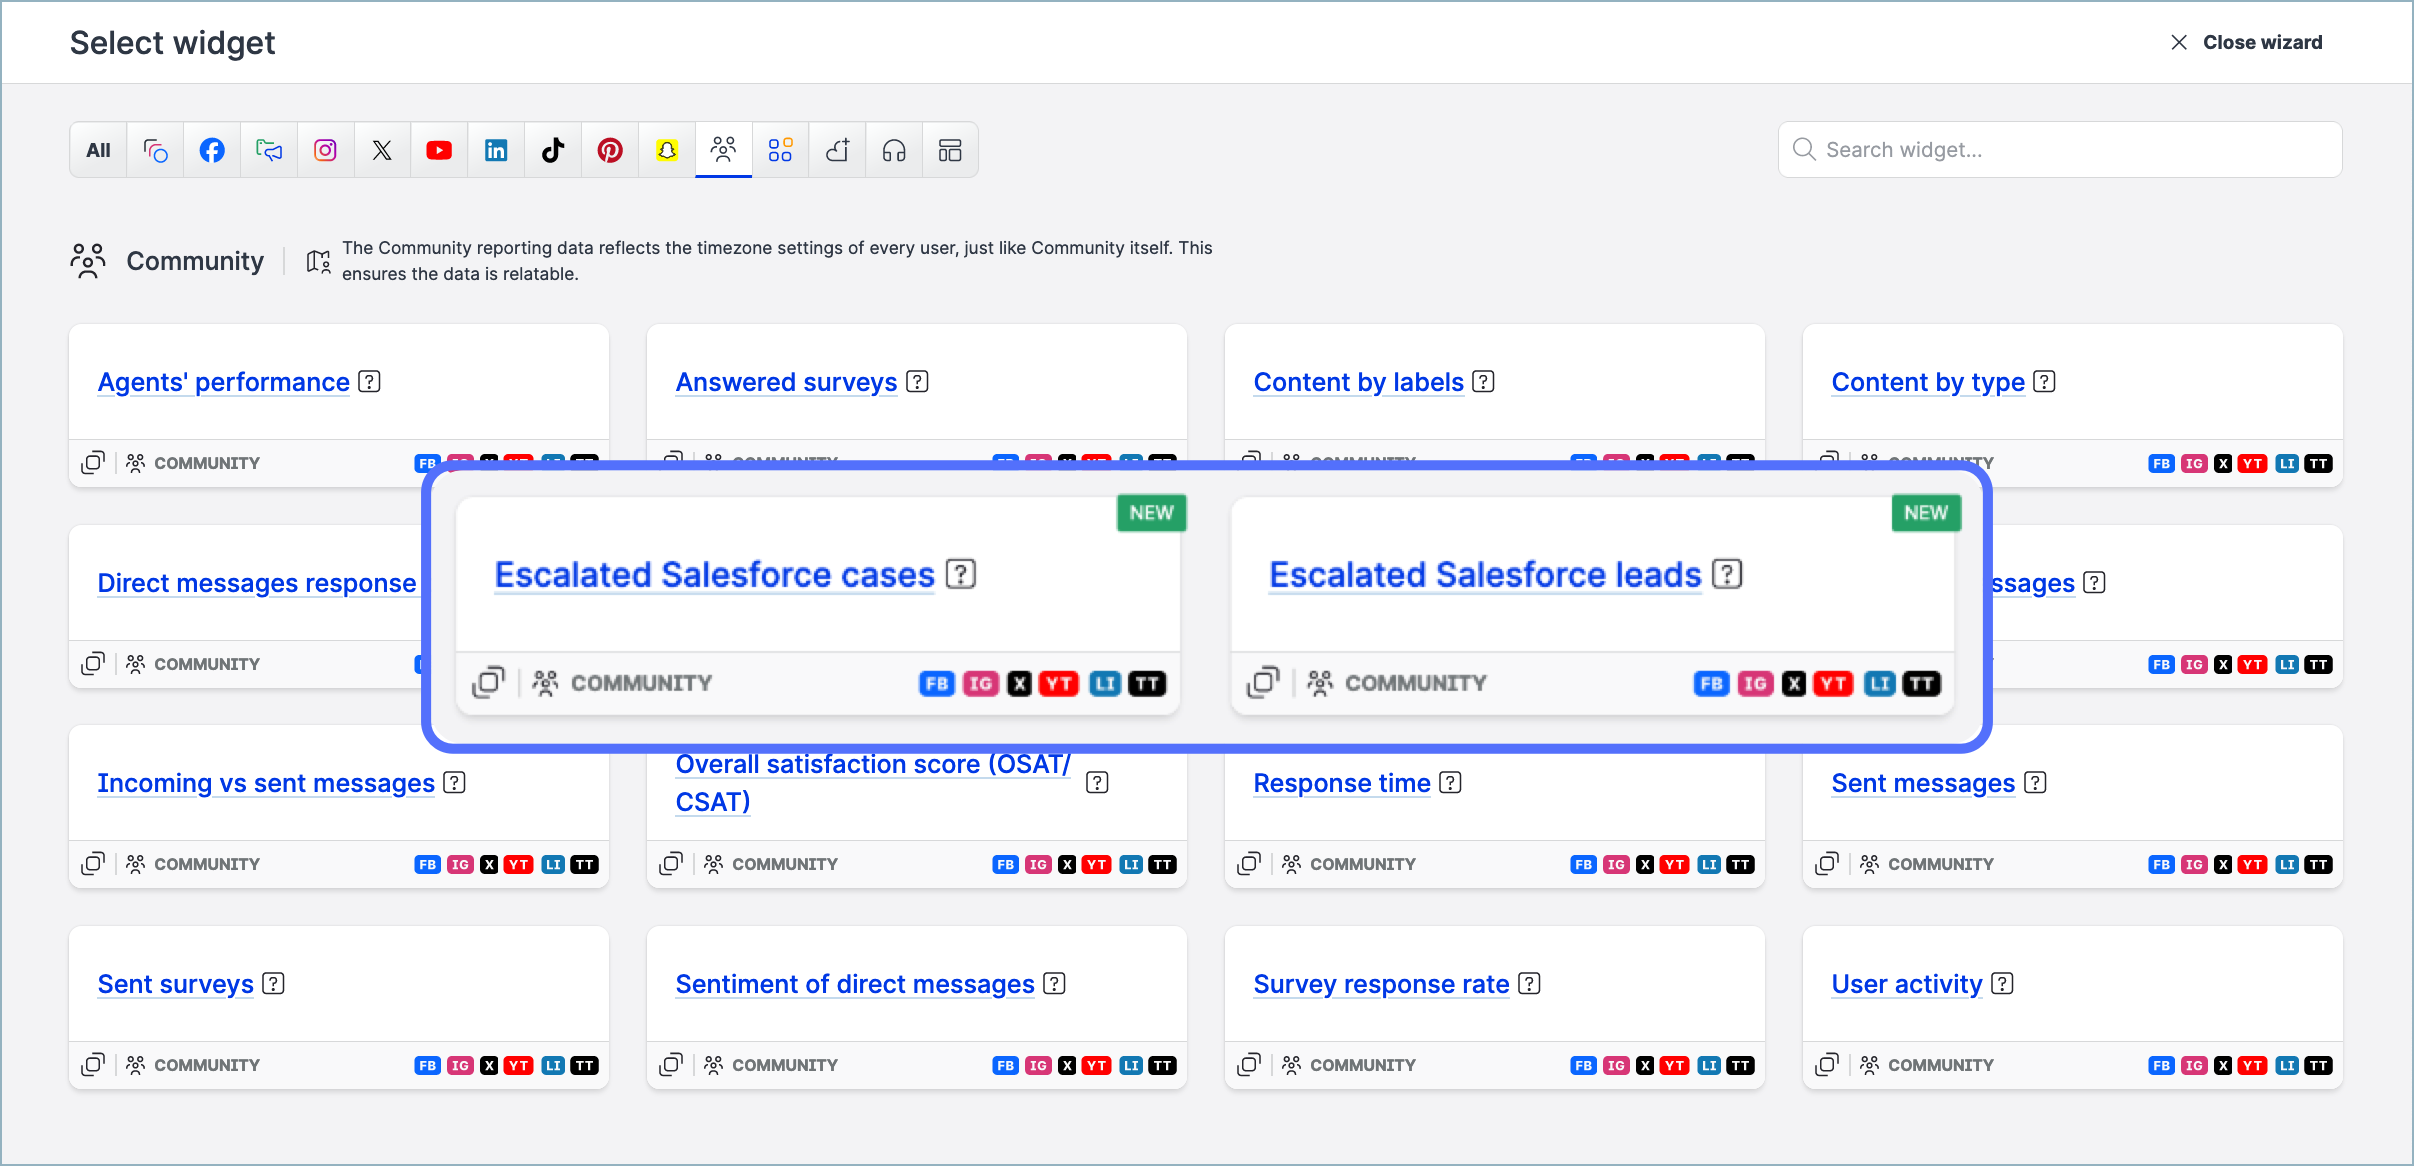Filter widgets by TikTok icon

click(x=553, y=150)
